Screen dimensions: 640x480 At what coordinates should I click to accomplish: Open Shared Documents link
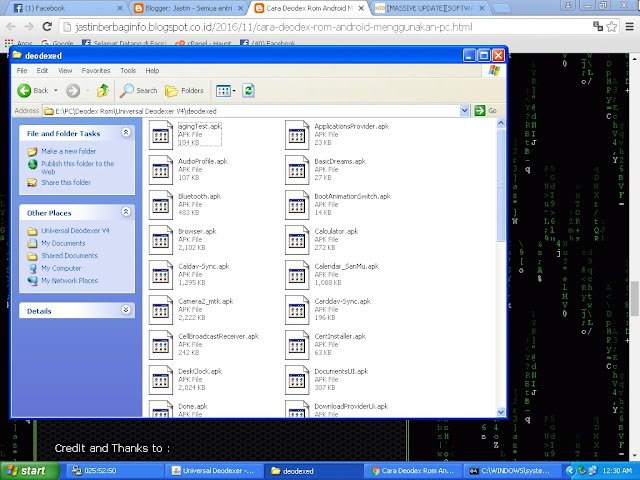(69, 256)
